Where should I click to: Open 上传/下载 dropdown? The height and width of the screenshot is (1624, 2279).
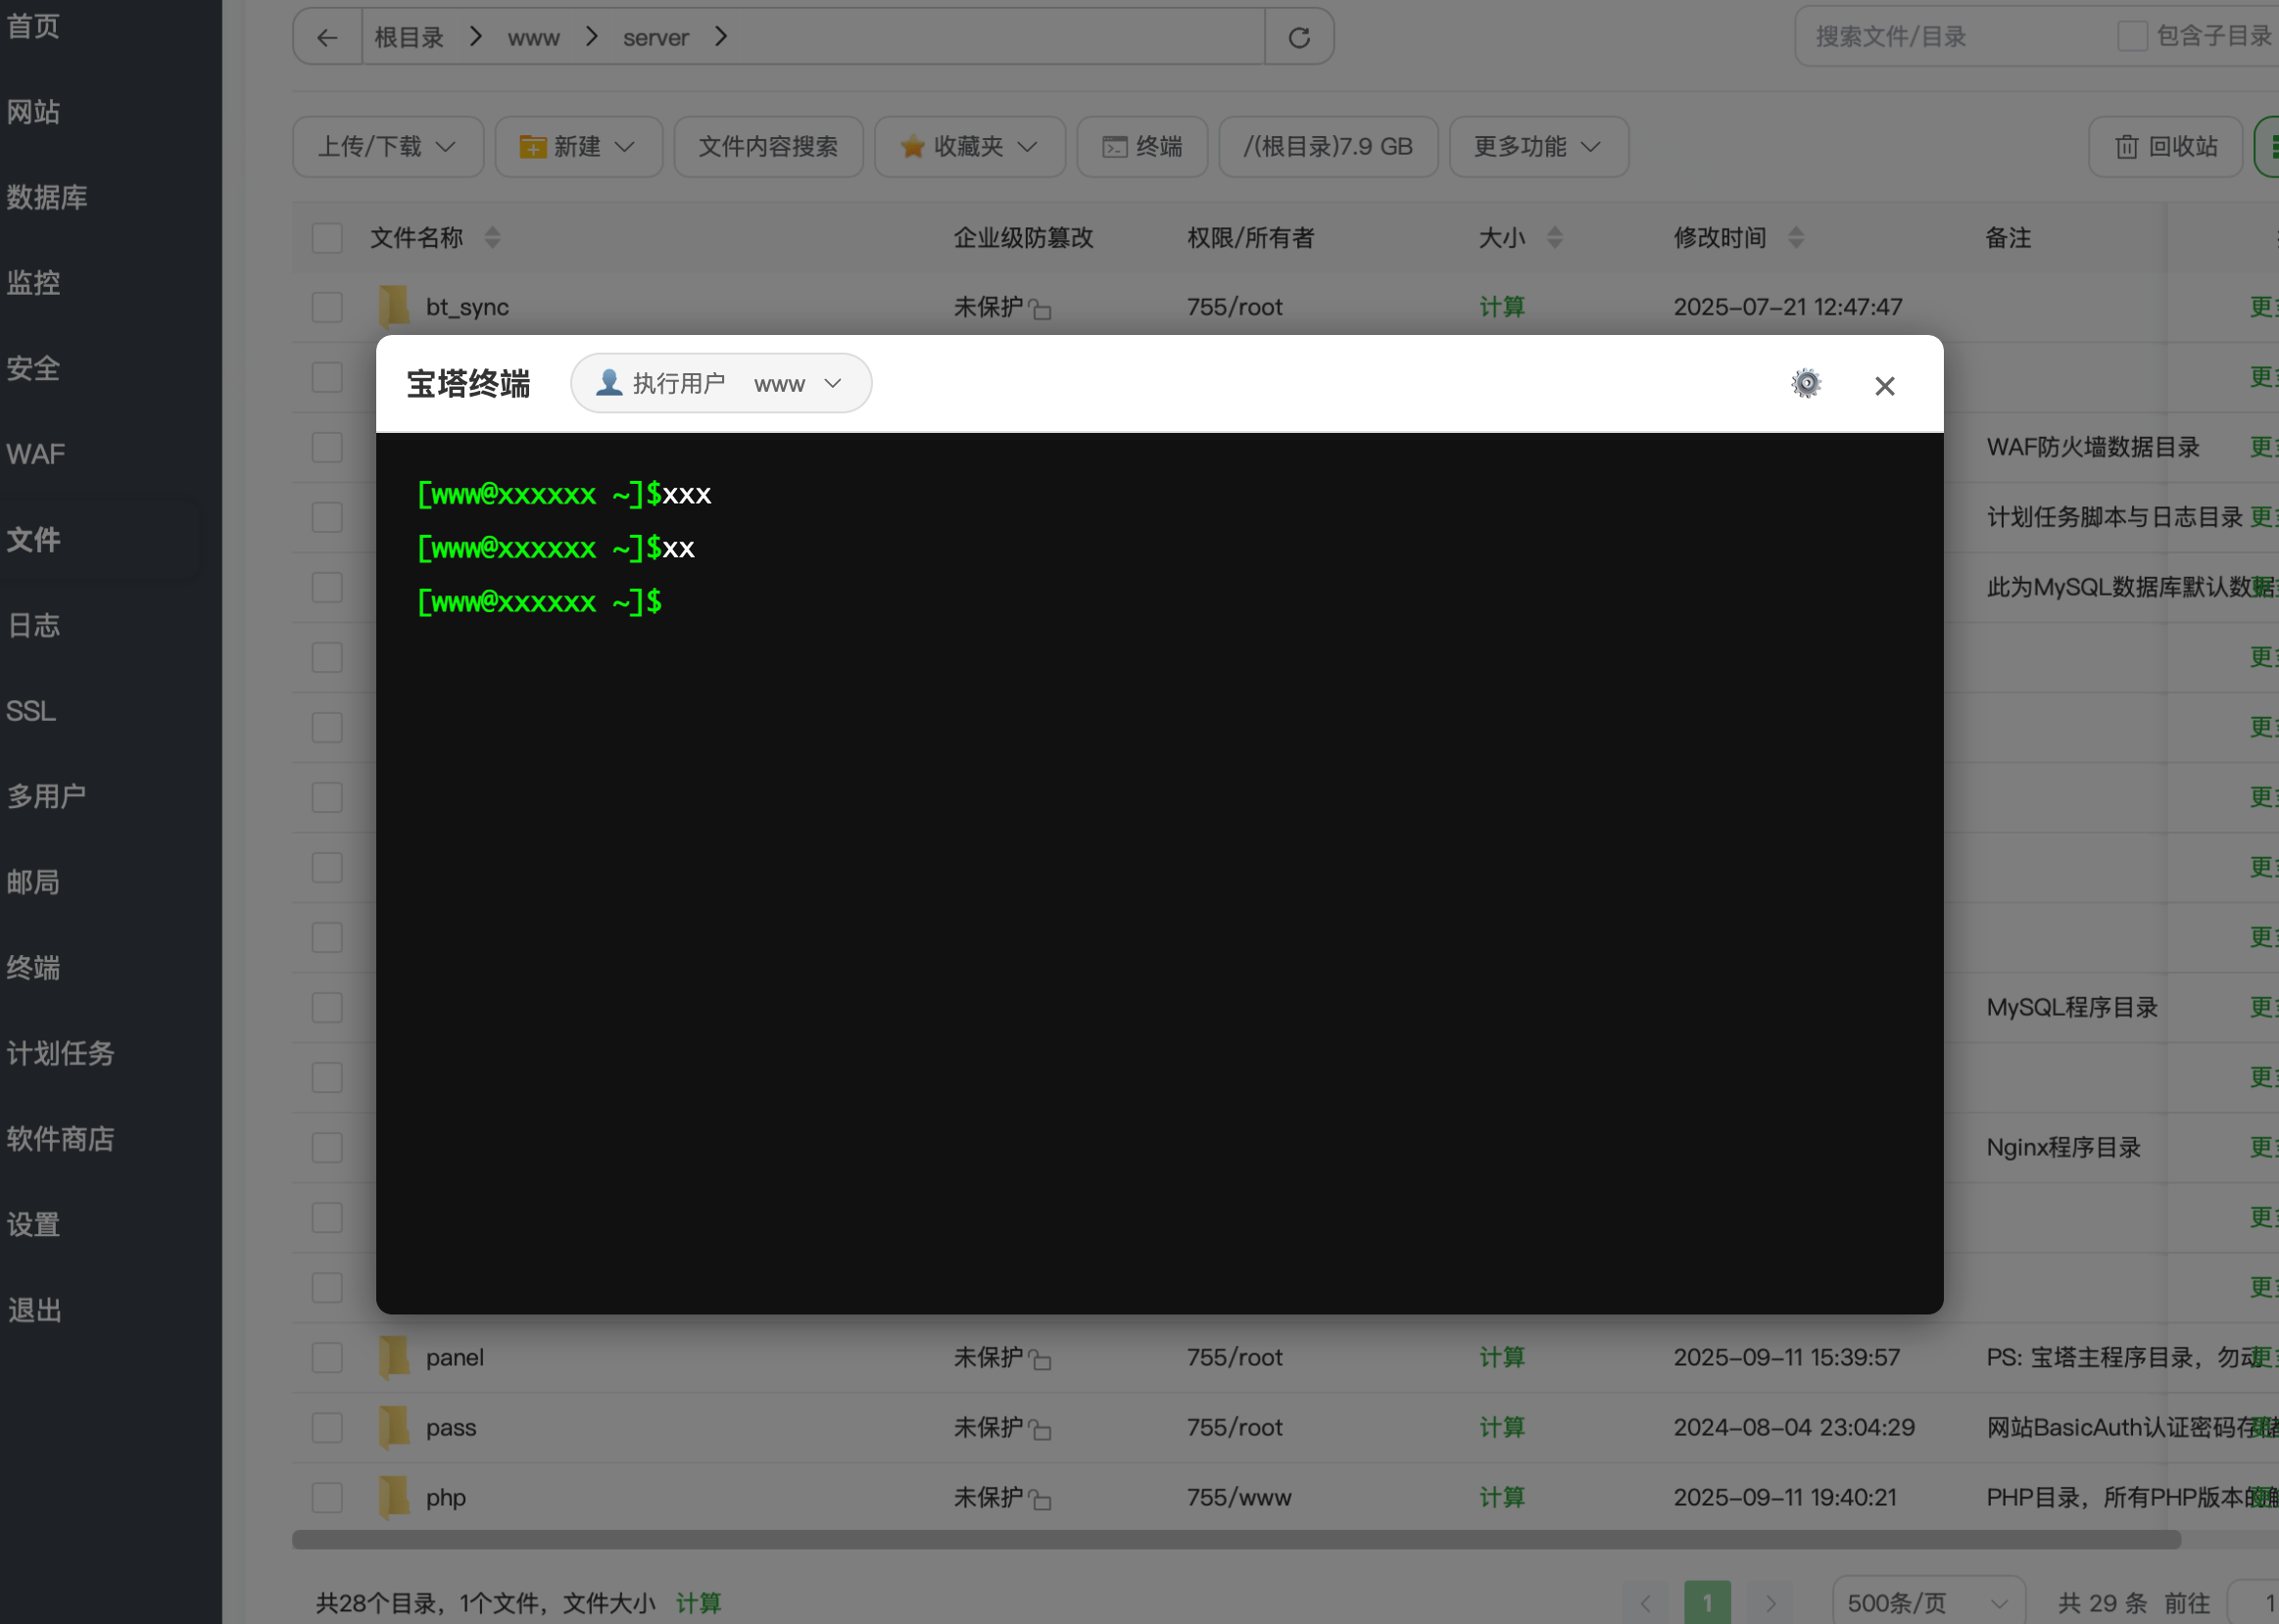(x=388, y=147)
